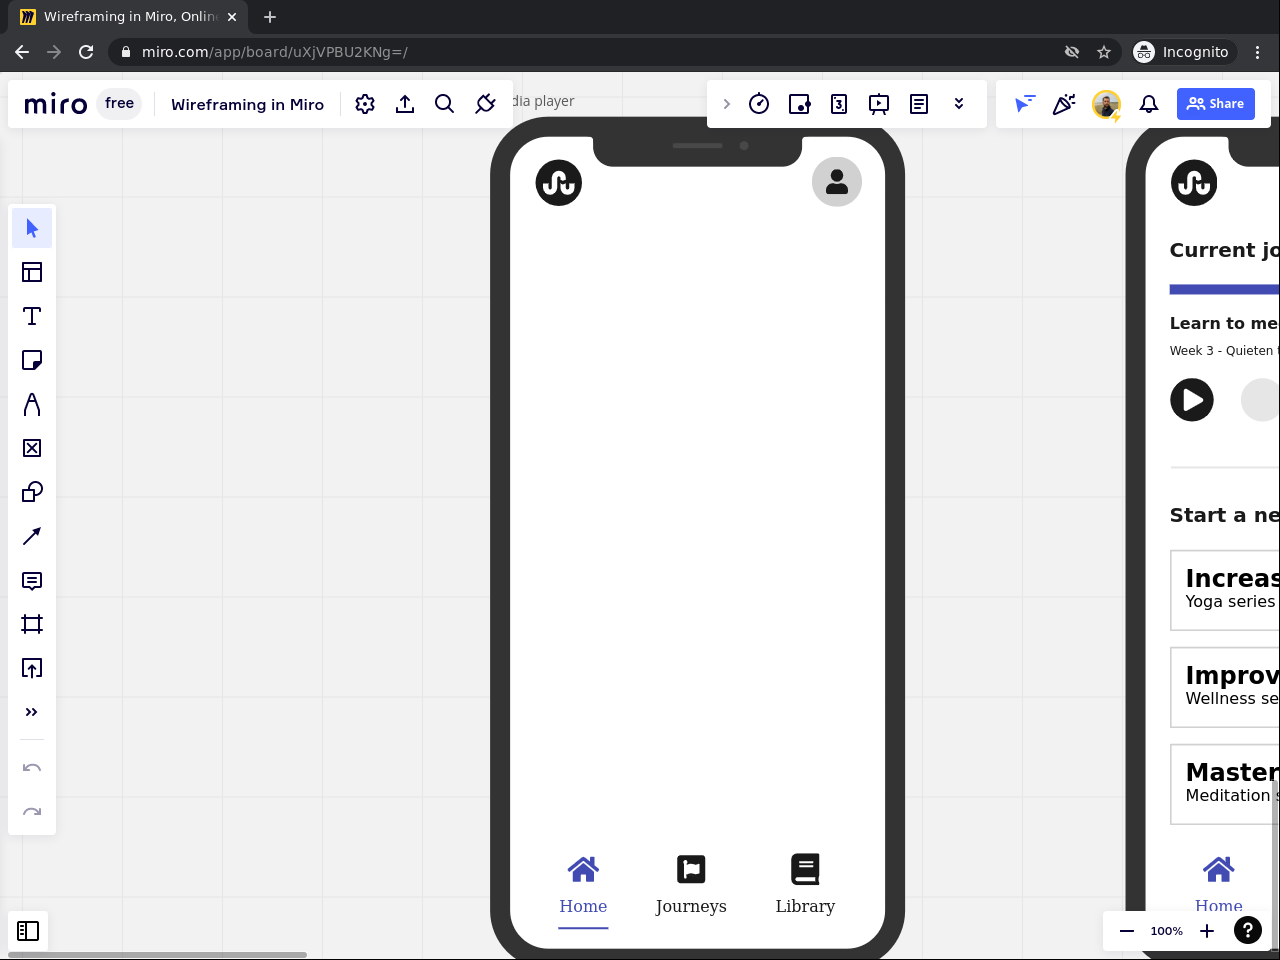Toggle the frames panel at bottom left
This screenshot has height=960, width=1280.
pos(28,931)
